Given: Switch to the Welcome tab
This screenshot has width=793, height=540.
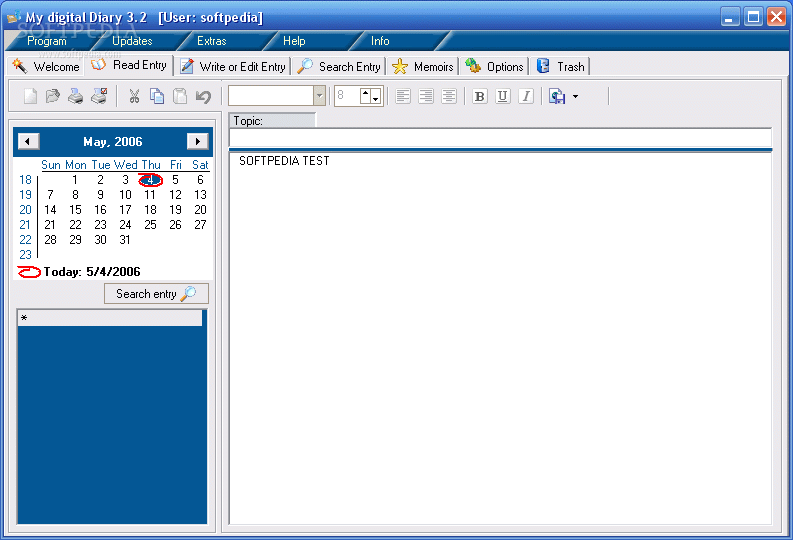Looking at the screenshot, I should 46,66.
